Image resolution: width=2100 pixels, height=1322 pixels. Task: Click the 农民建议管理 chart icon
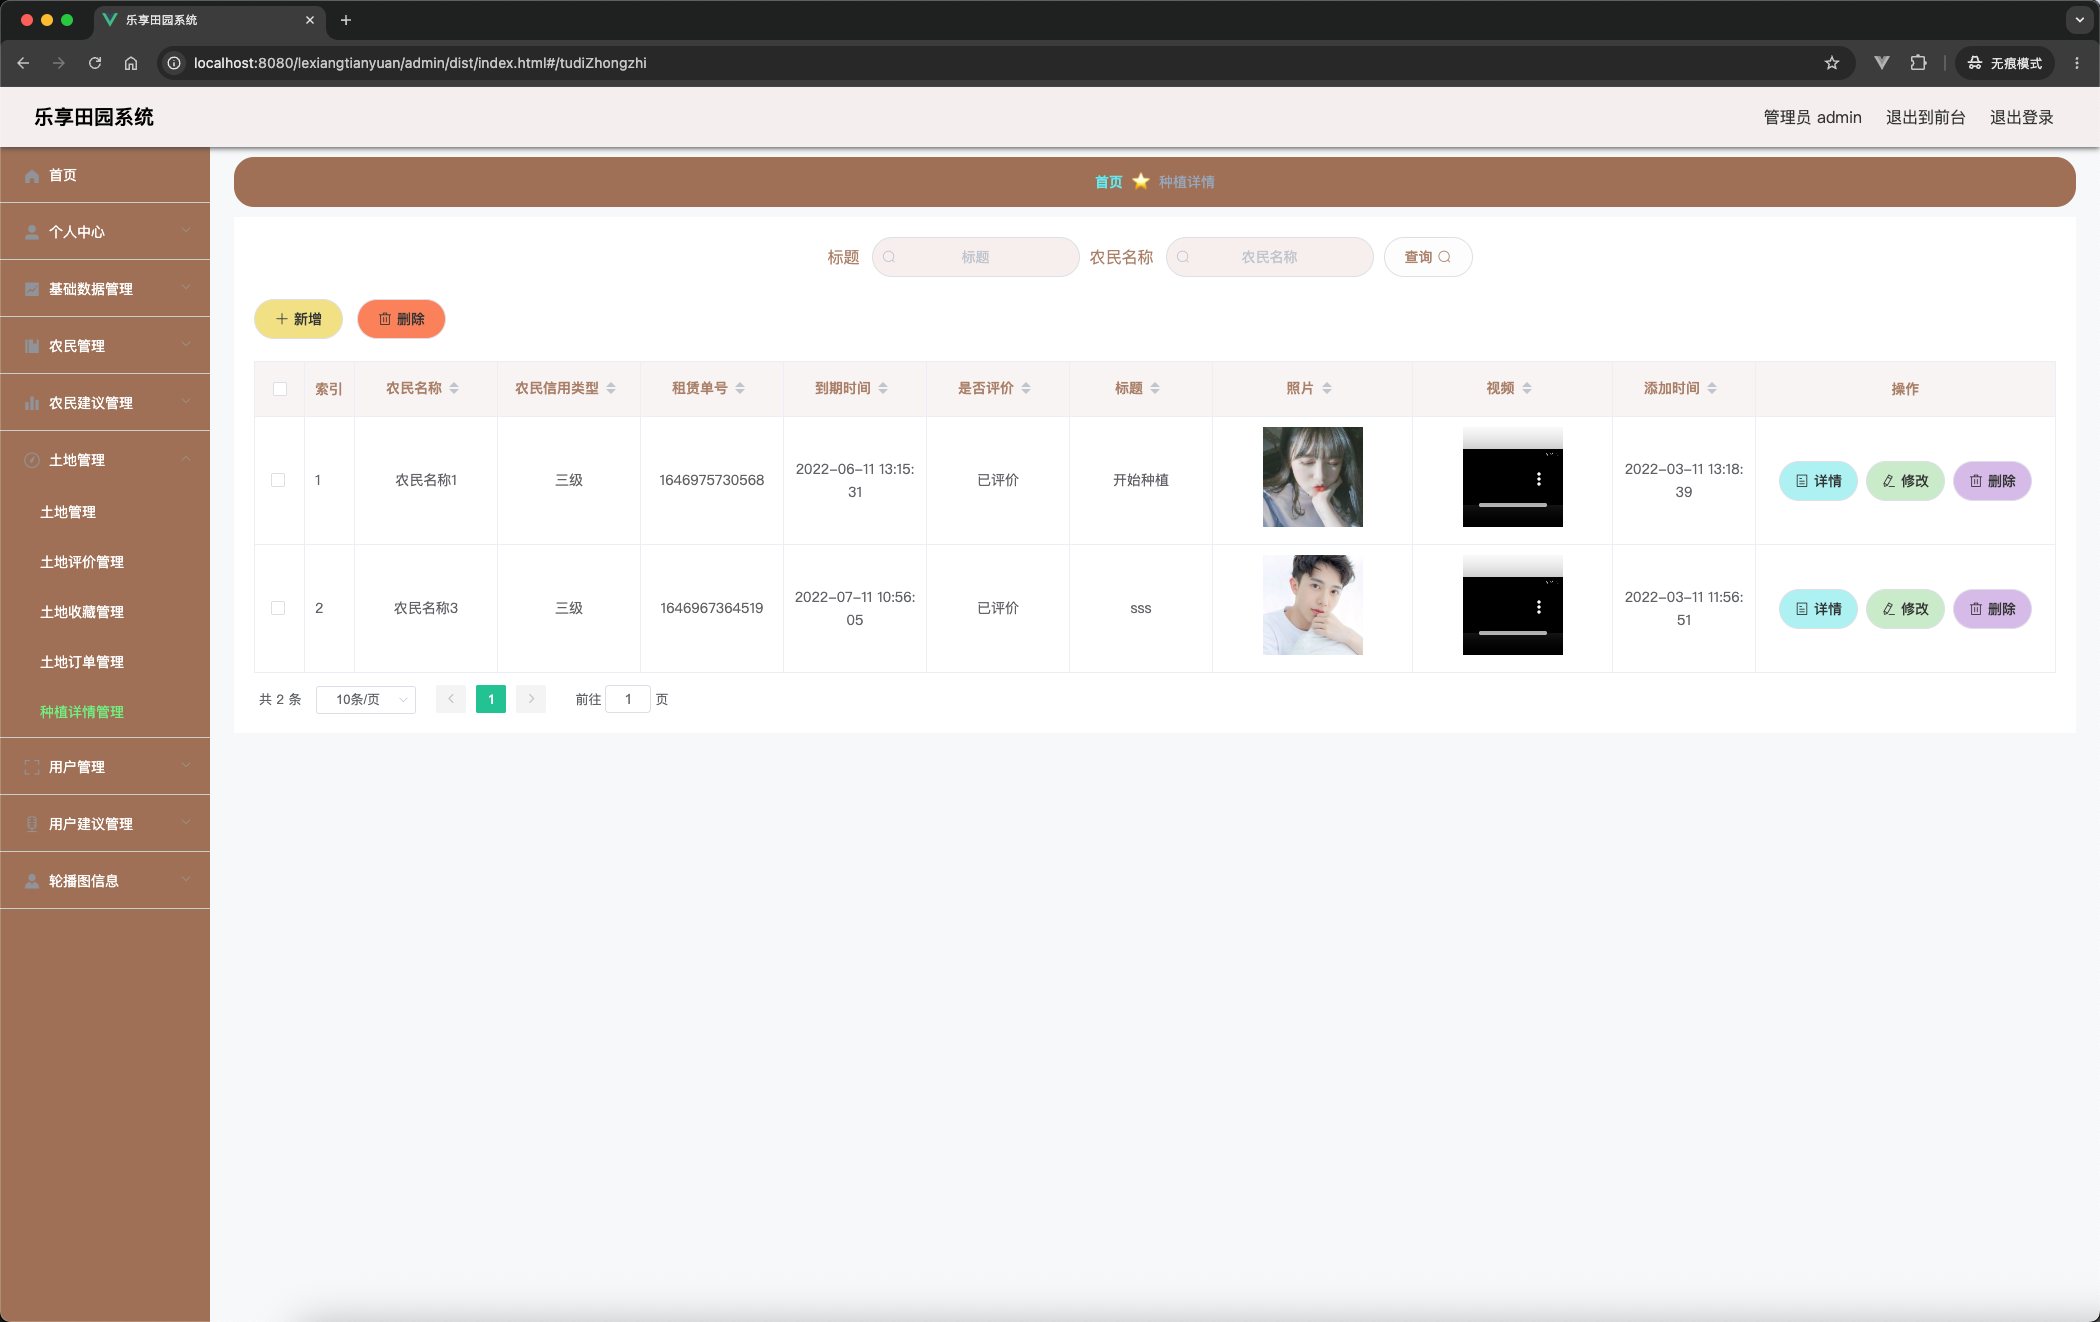(32, 403)
